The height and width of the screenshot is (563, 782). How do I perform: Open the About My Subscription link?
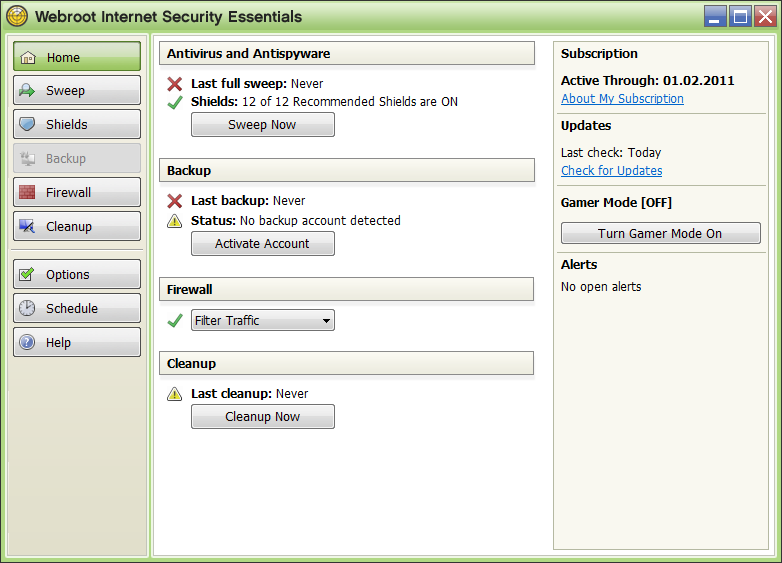click(622, 99)
